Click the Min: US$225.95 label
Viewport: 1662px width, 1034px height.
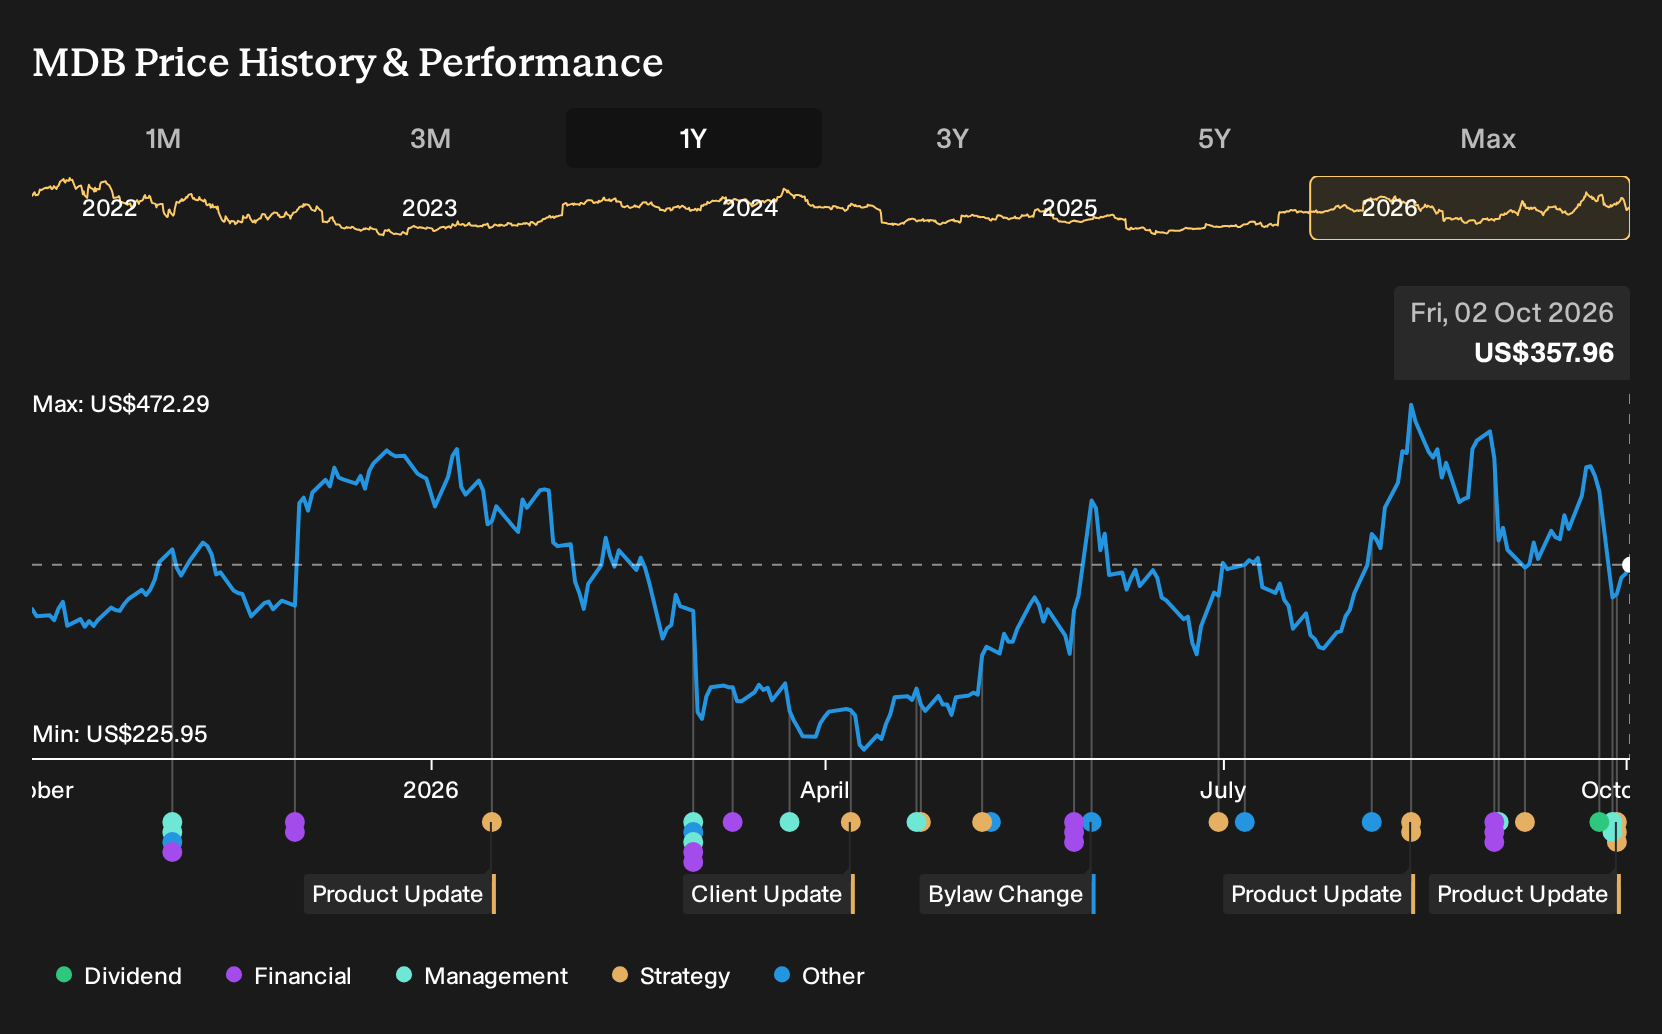coord(120,734)
